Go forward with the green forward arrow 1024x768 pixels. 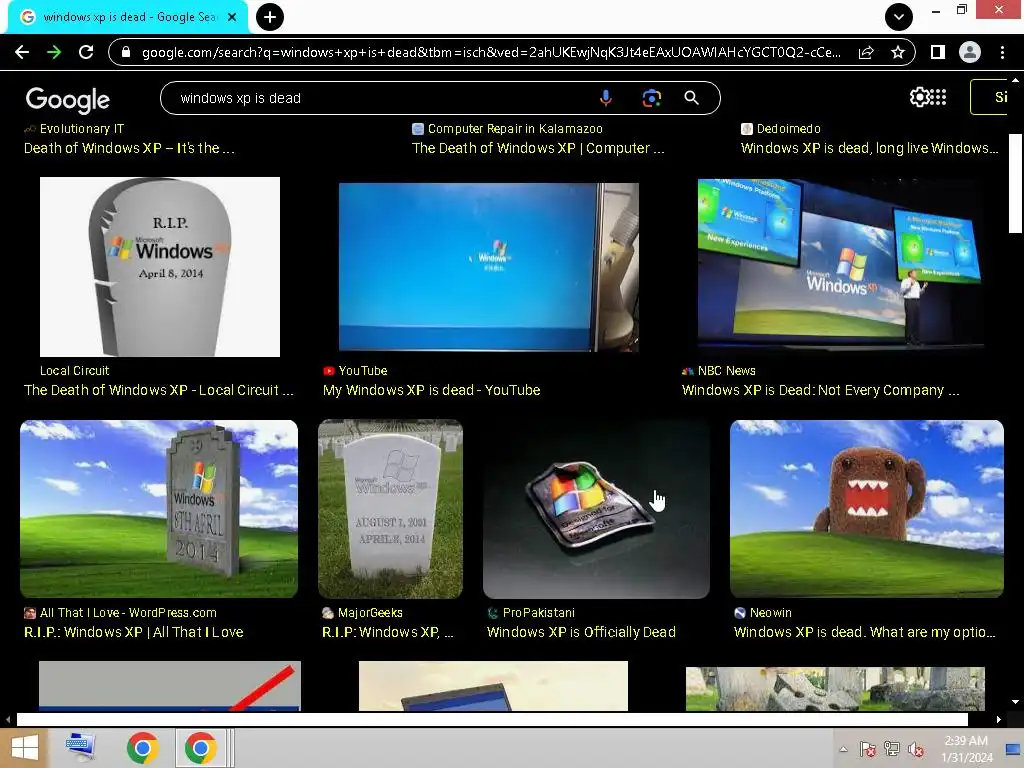pyautogui.click(x=54, y=52)
